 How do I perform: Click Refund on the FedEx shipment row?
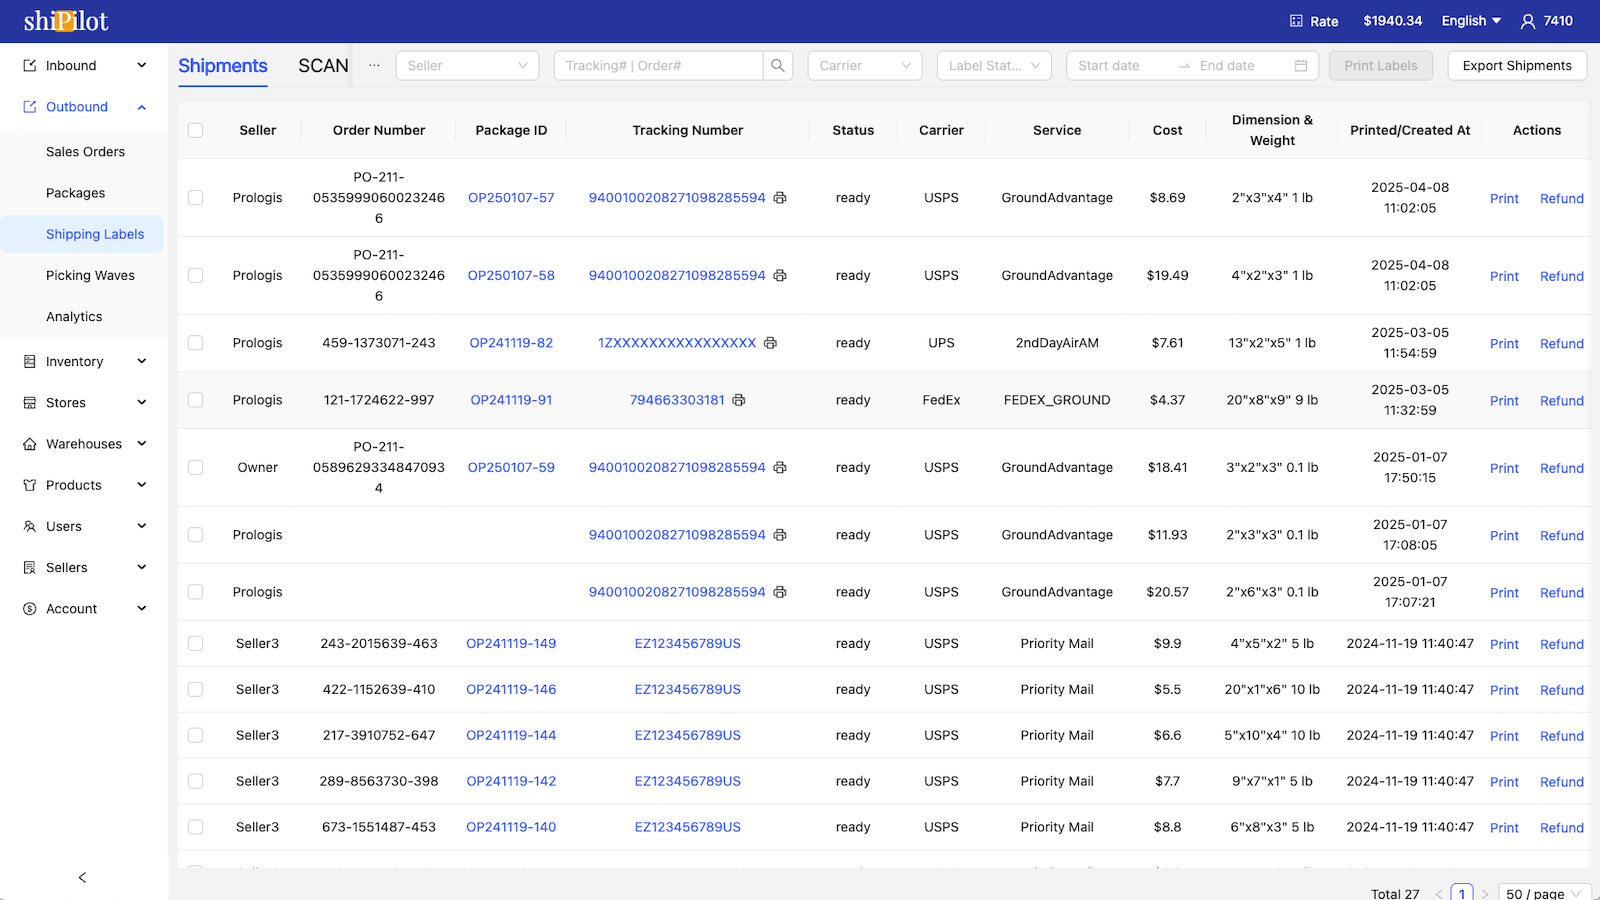(1561, 400)
